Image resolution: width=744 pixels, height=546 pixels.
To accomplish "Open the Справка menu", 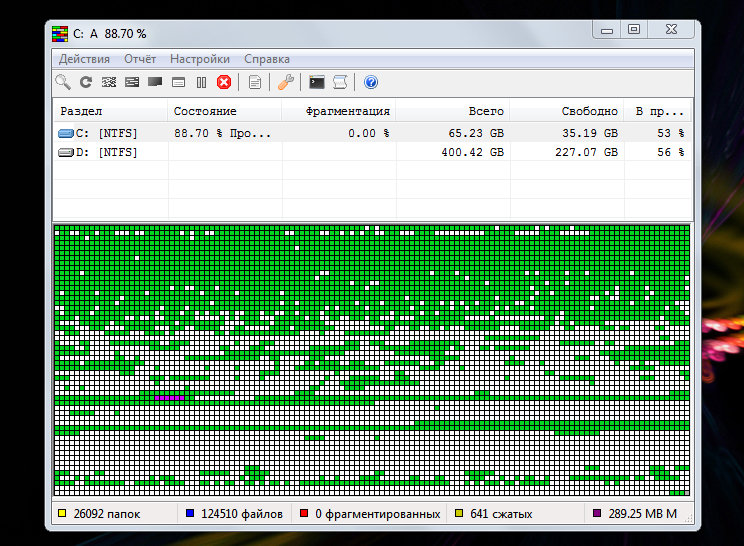I will (267, 59).
